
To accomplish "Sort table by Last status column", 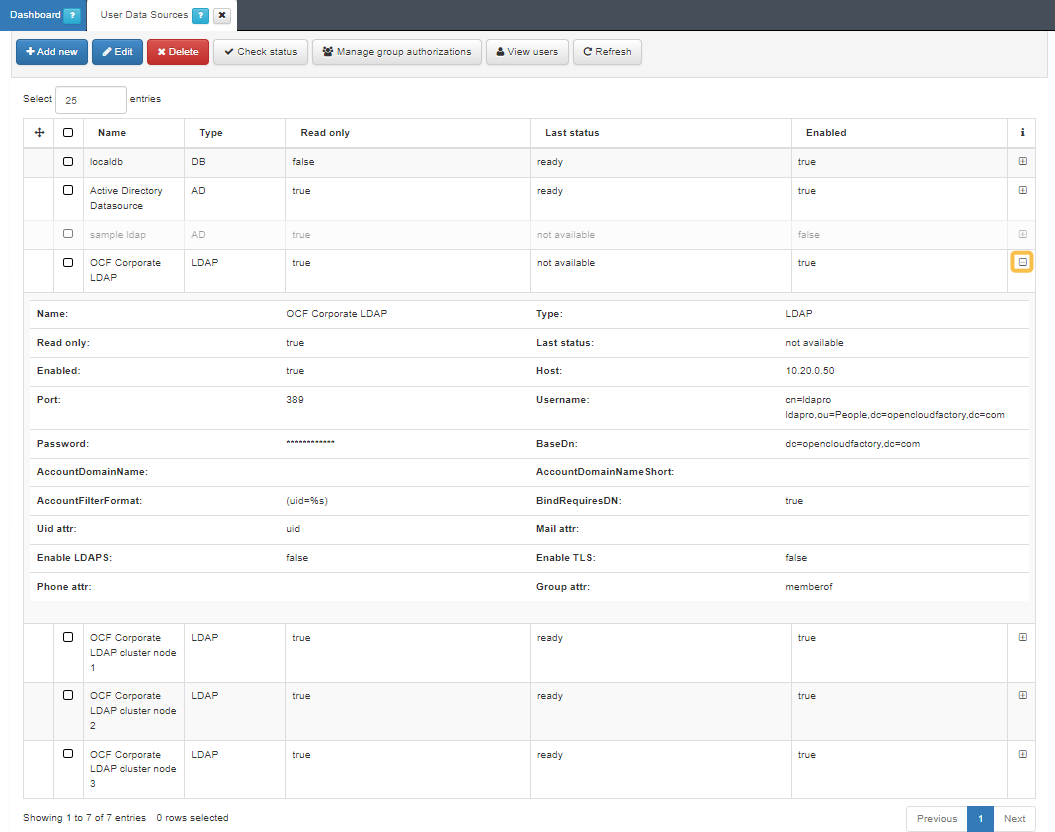I will coord(572,133).
